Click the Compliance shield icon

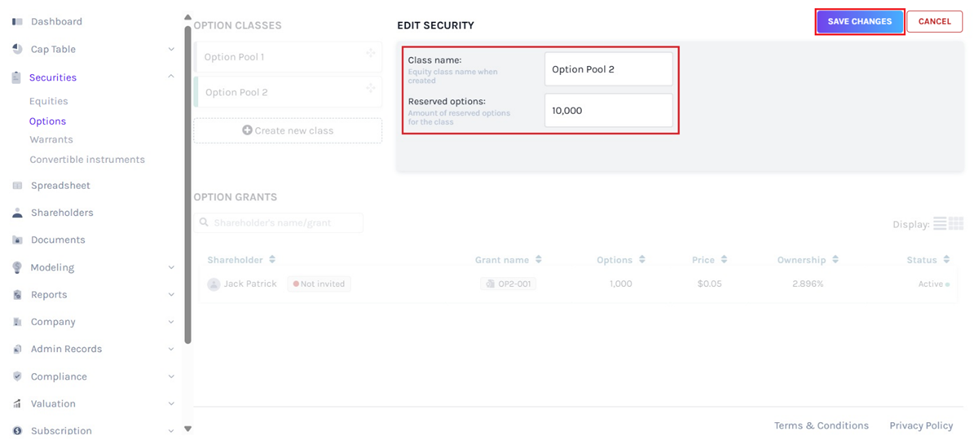17,377
